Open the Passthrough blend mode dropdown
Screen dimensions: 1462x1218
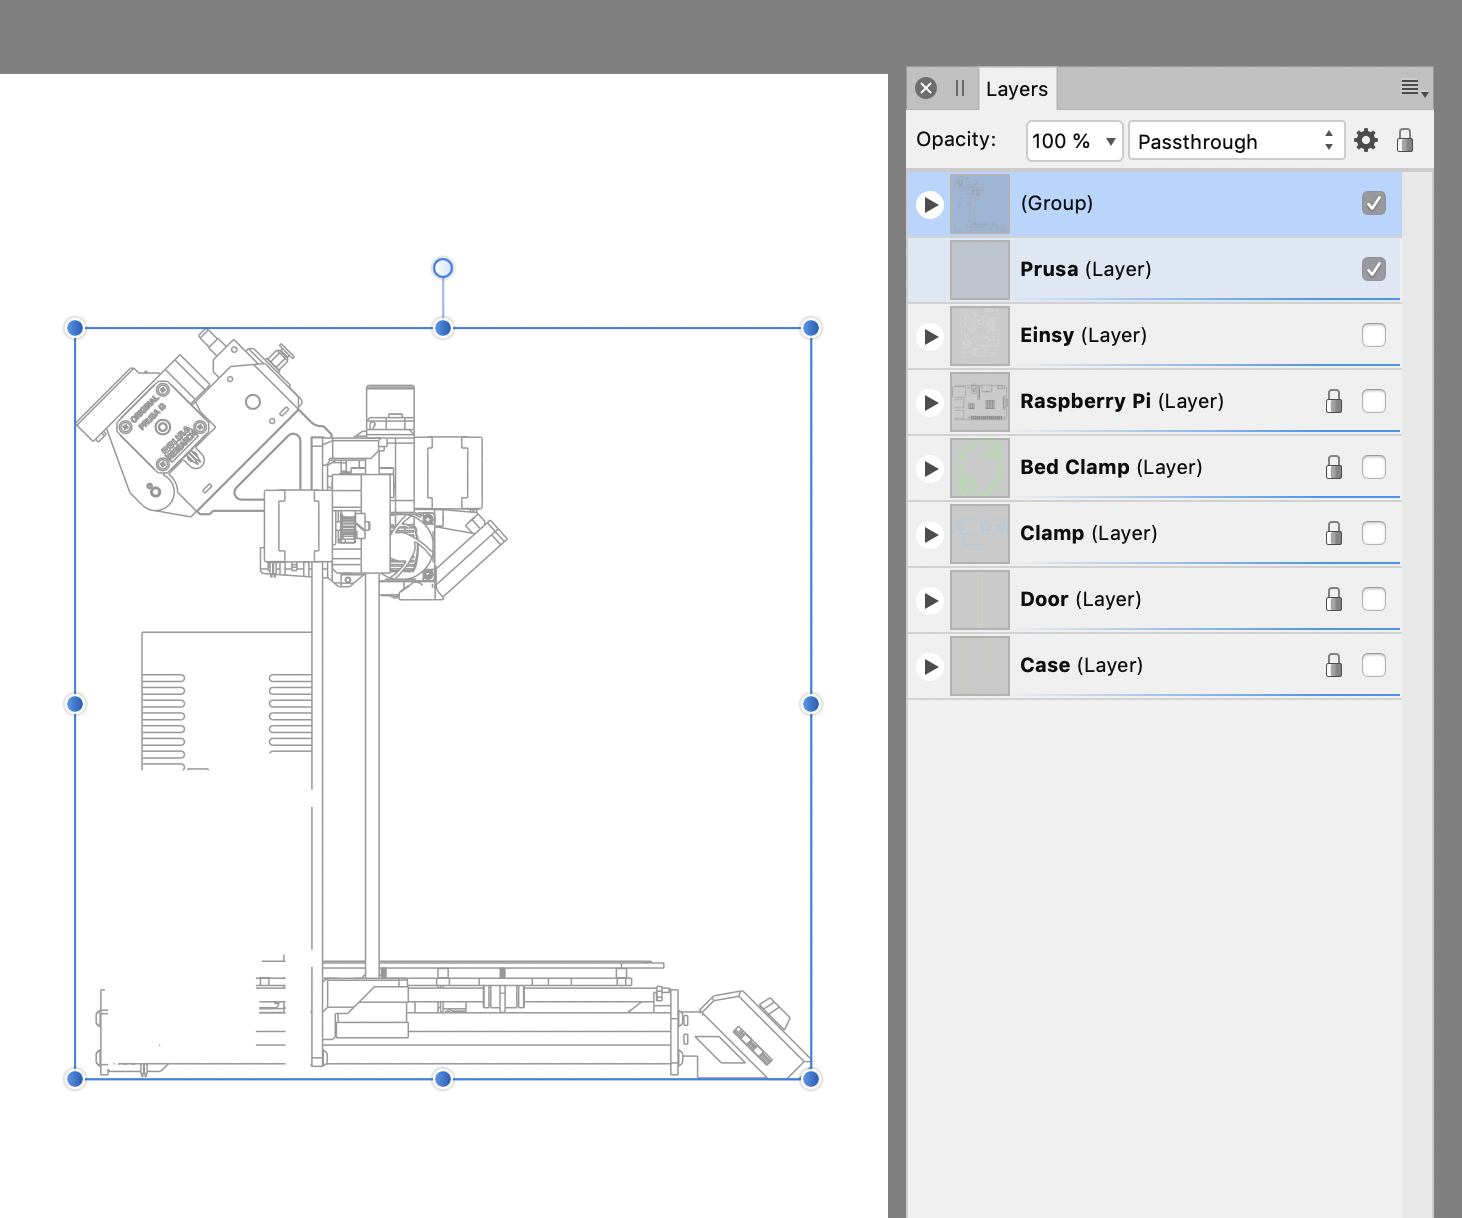[x=1235, y=141]
